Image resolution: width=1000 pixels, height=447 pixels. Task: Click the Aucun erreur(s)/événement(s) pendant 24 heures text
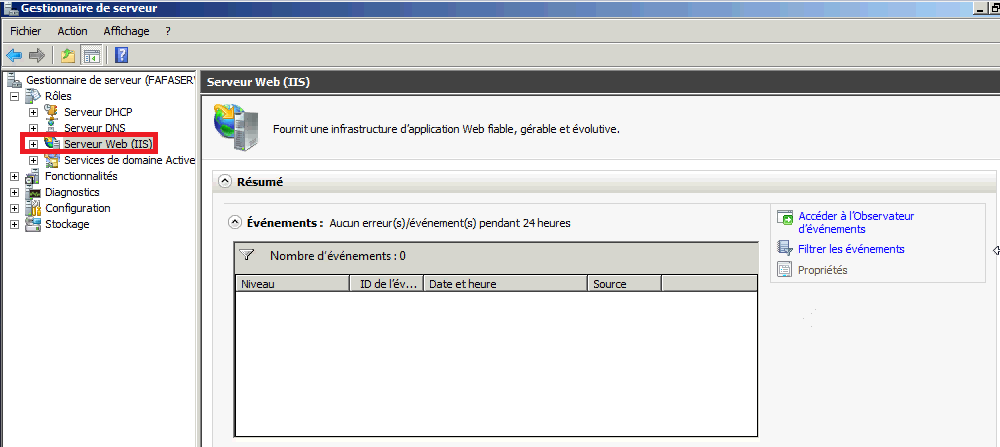(450, 223)
